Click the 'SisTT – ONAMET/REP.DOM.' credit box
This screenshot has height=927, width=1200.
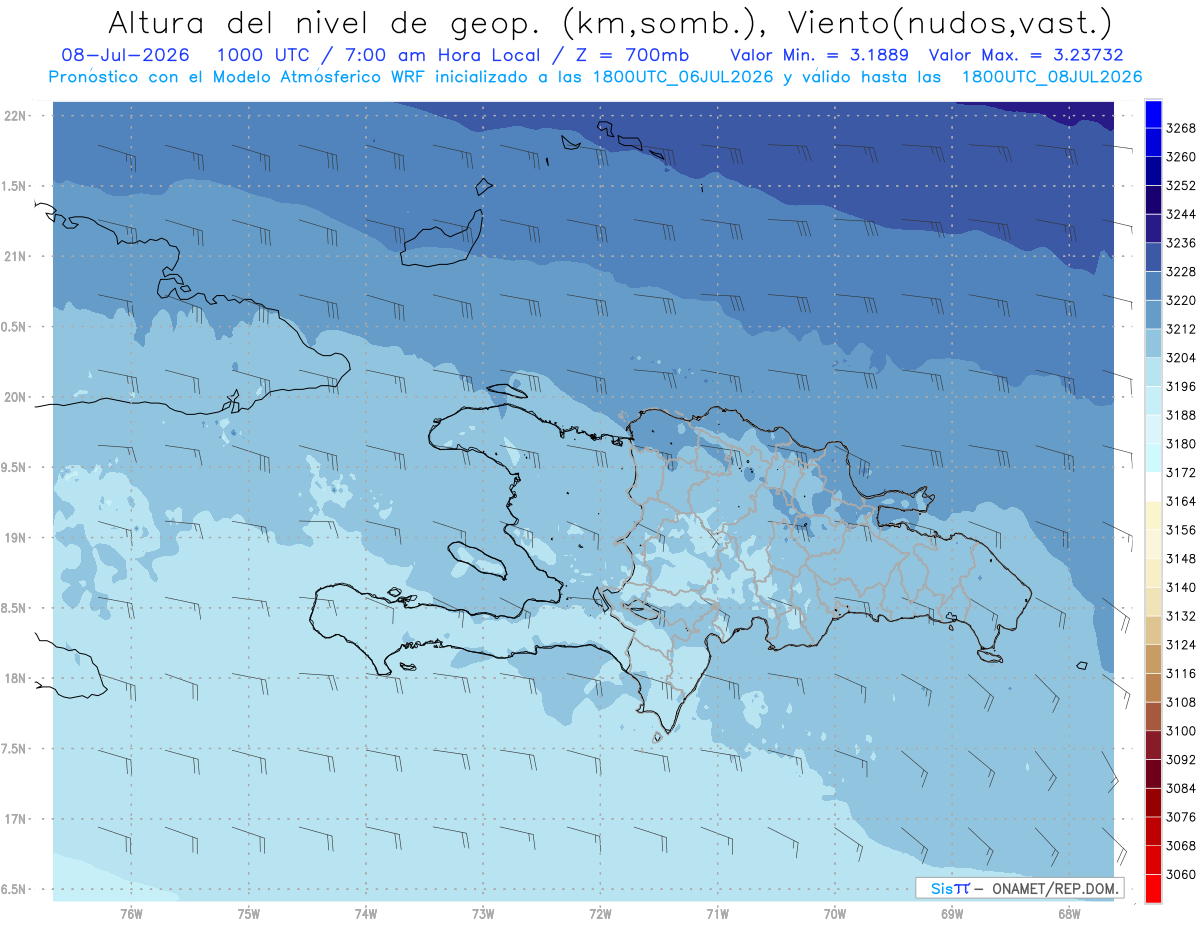click(x=1019, y=888)
